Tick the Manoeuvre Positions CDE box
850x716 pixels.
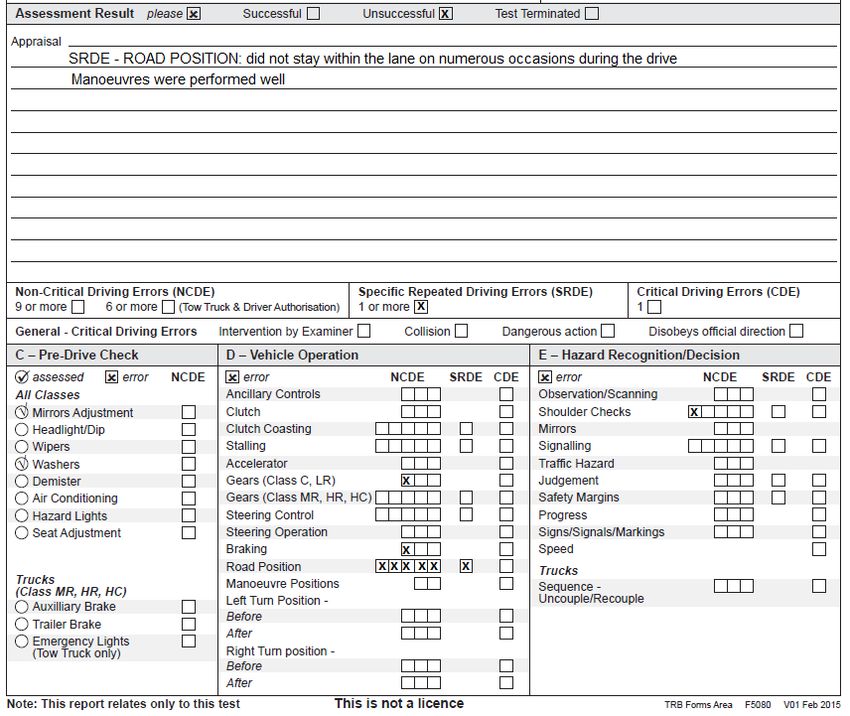[506, 583]
